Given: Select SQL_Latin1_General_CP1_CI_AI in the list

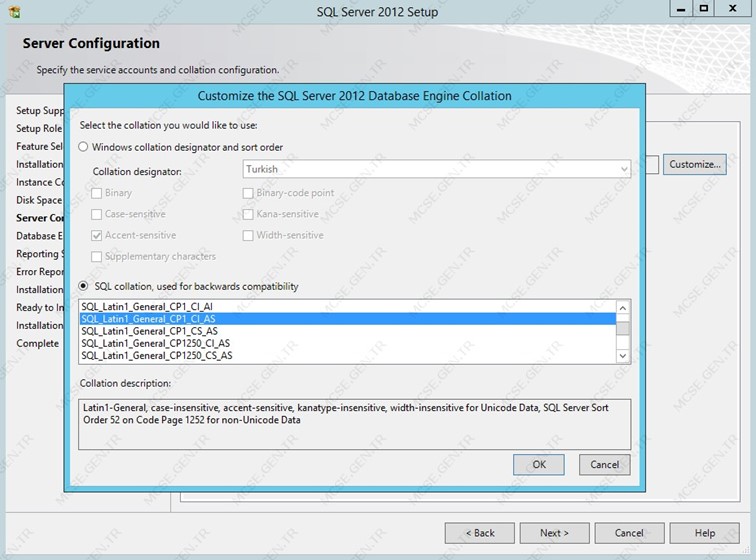Looking at the screenshot, I should coord(348,307).
